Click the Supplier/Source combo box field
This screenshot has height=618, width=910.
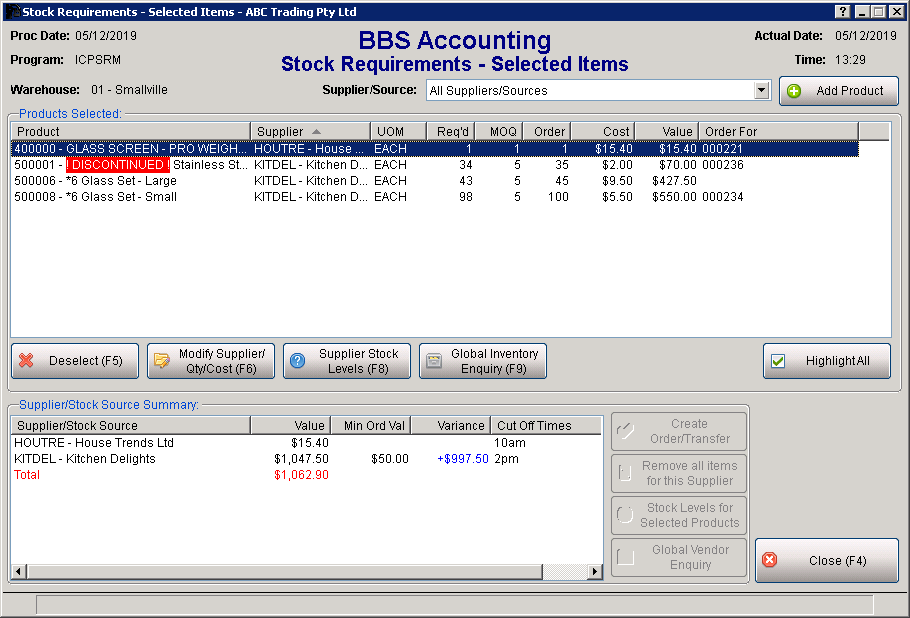tap(590, 90)
